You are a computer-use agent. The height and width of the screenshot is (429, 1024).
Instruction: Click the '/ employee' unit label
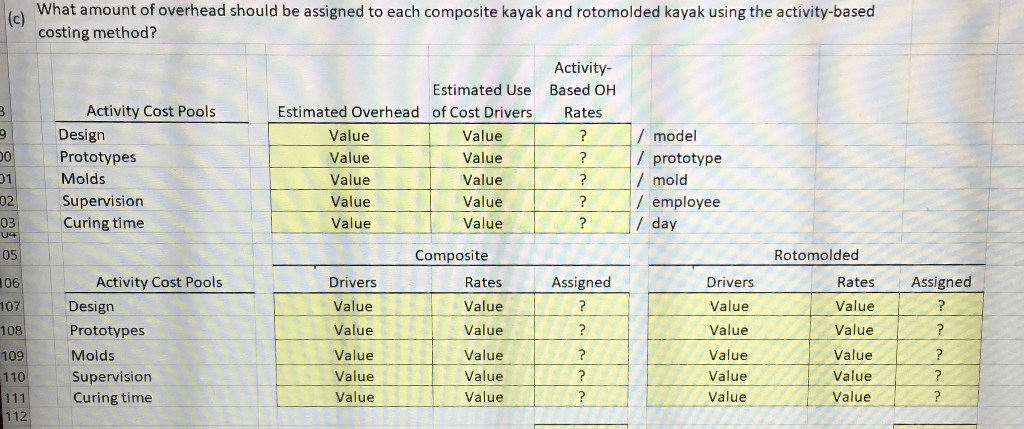[x=679, y=202]
